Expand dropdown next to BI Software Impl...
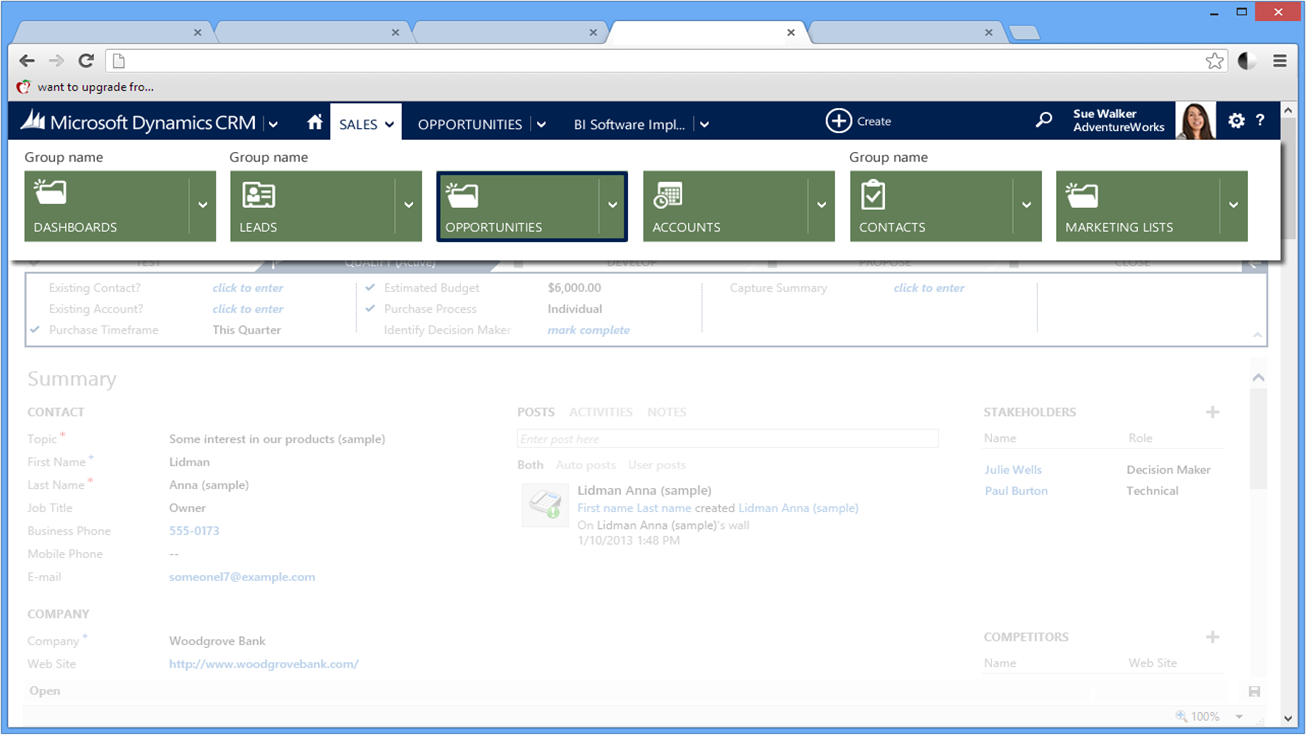 click(704, 125)
